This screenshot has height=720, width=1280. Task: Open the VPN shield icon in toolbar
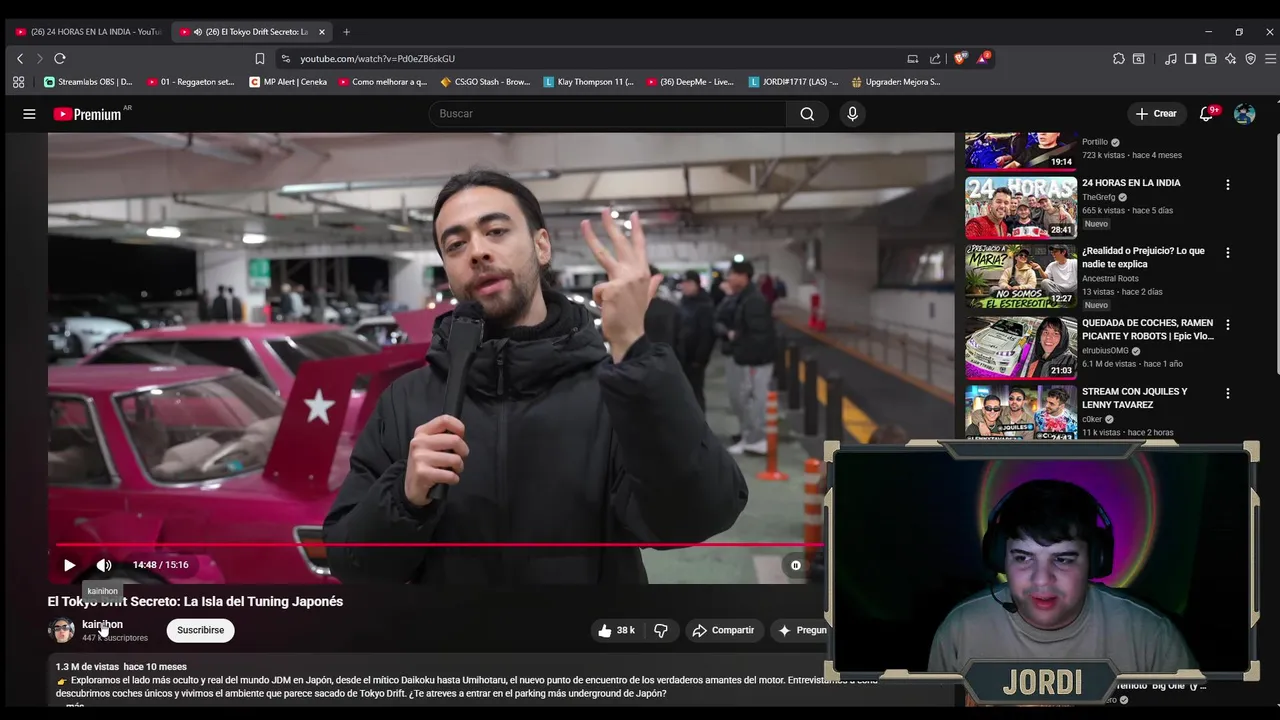click(x=1250, y=59)
